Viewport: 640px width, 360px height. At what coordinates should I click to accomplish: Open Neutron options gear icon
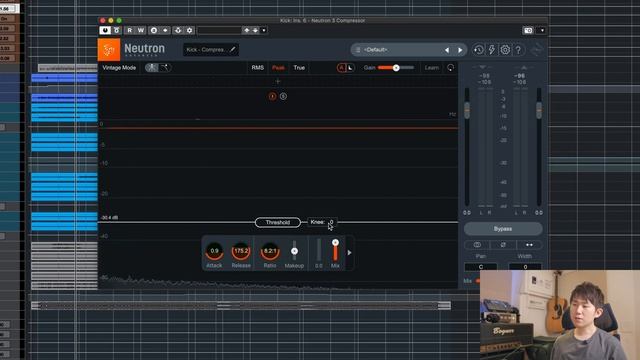[x=505, y=50]
